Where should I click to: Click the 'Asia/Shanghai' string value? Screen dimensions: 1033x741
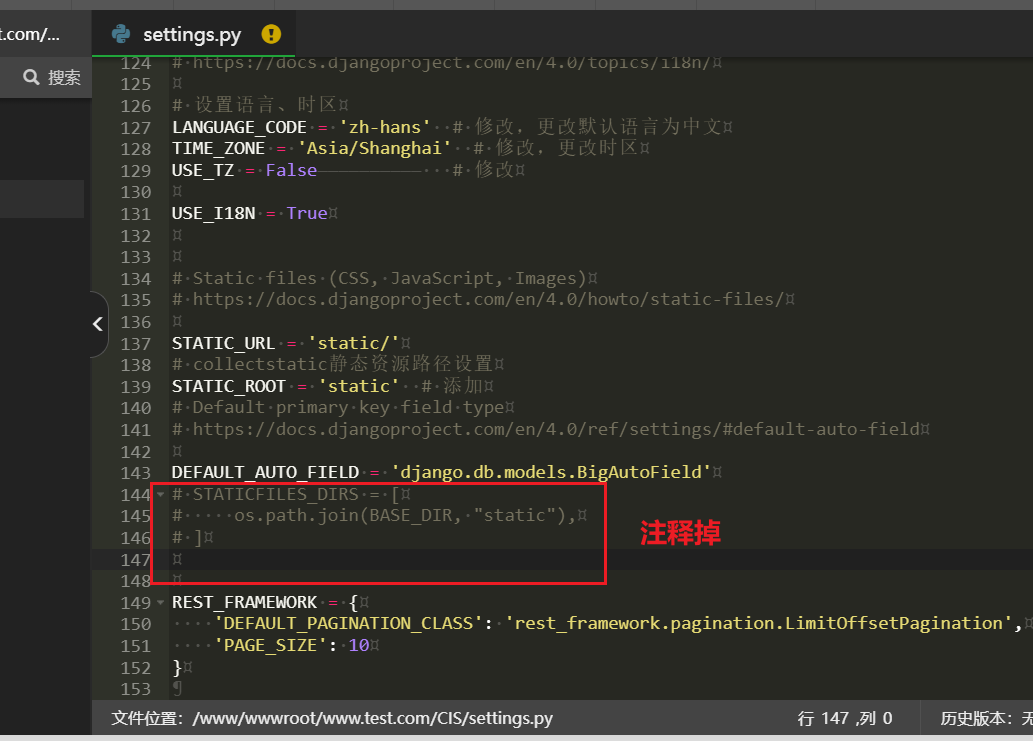pos(374,148)
